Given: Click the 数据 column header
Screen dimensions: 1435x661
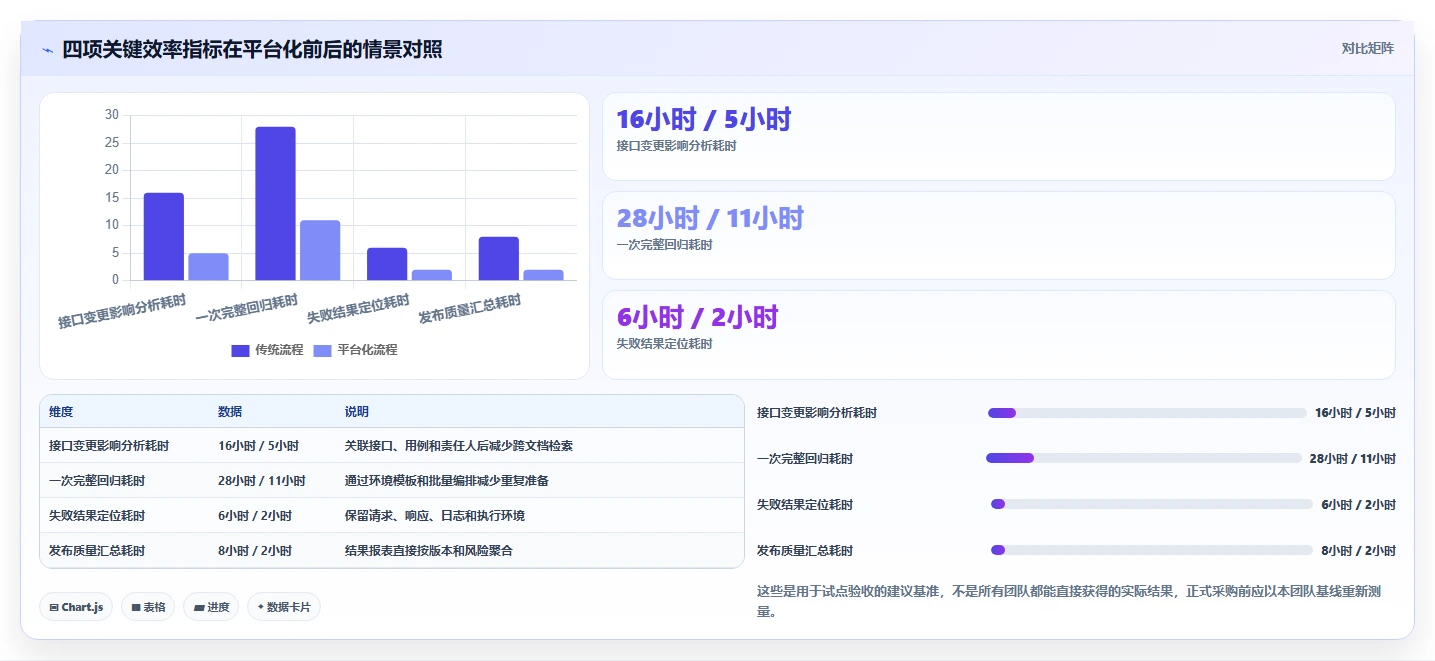Looking at the screenshot, I should (x=230, y=412).
